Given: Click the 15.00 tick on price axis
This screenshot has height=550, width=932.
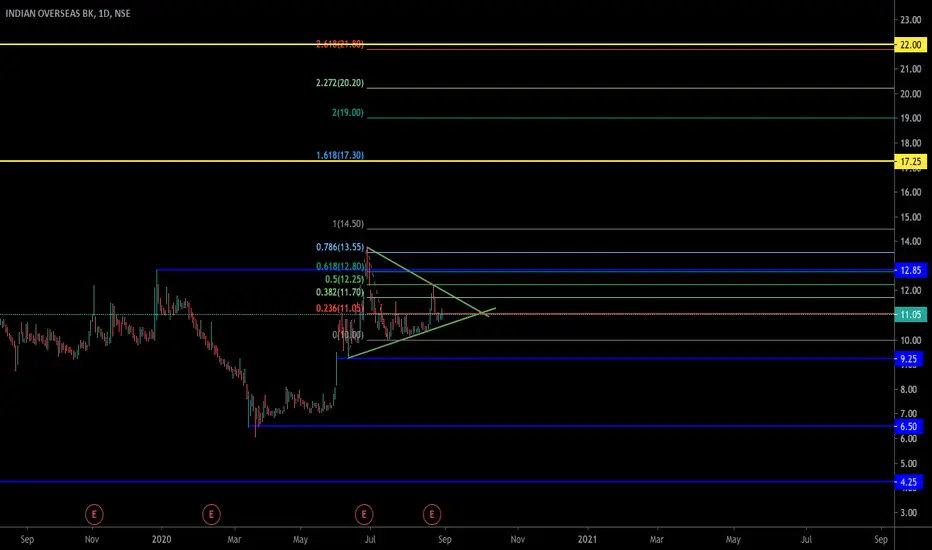Looking at the screenshot, I should coord(910,217).
